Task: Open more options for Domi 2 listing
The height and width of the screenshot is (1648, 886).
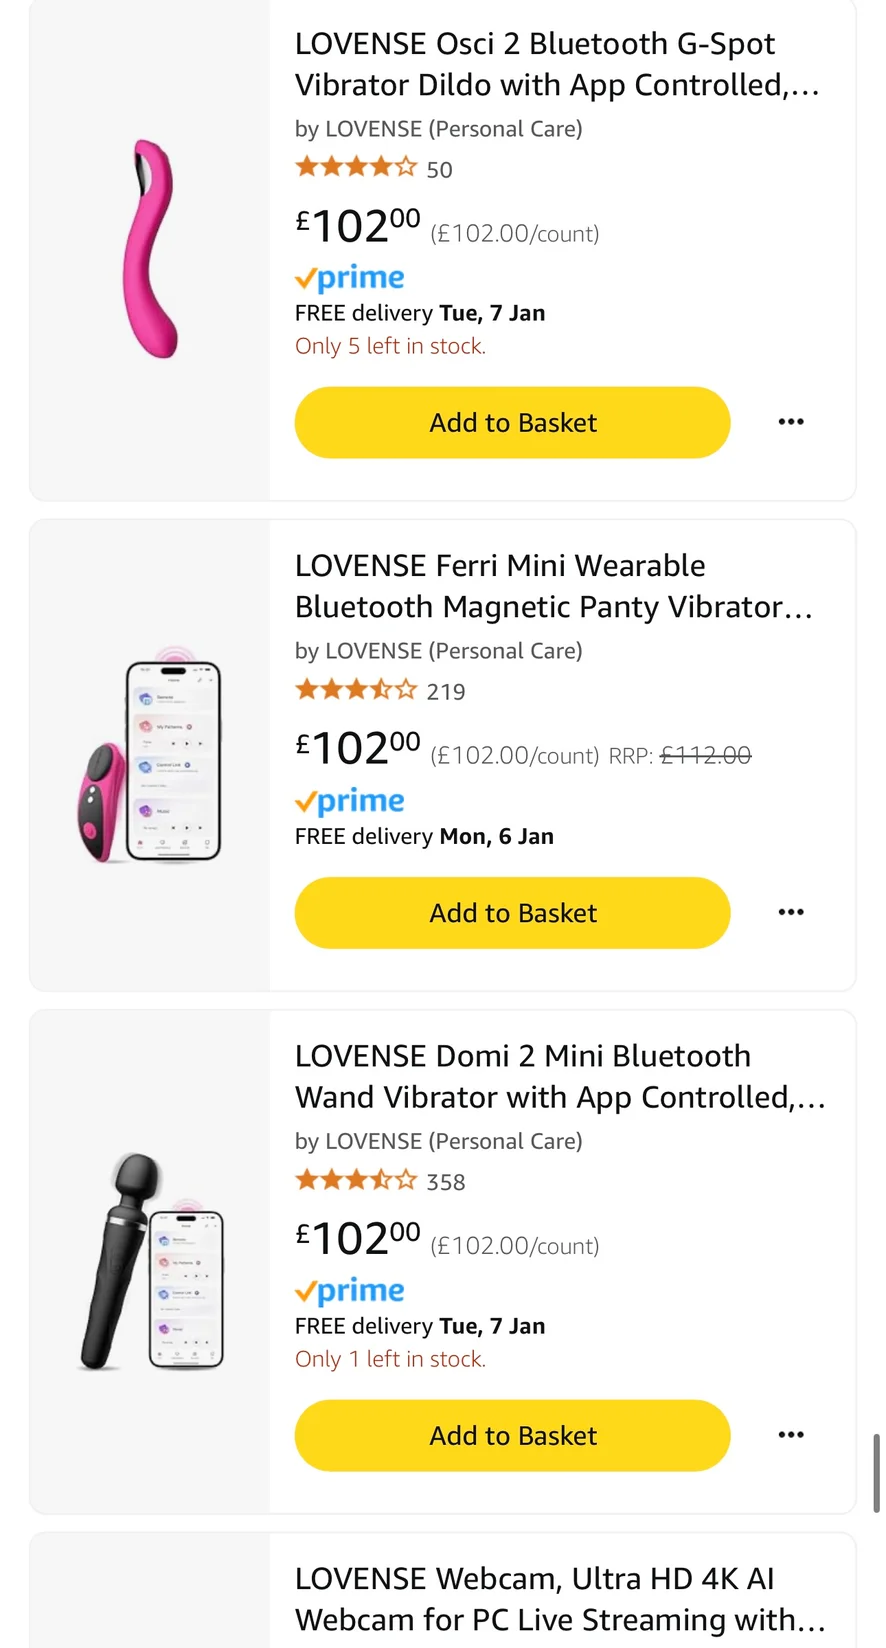Action: point(791,1435)
